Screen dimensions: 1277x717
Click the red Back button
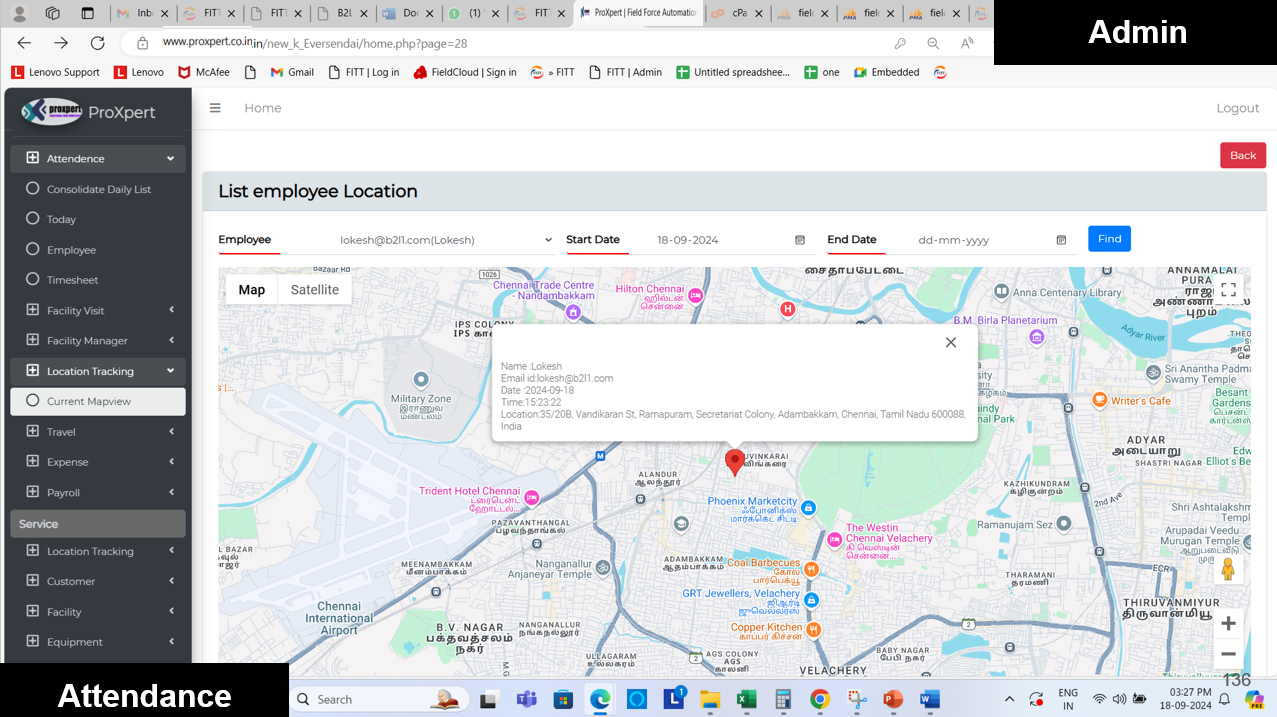pos(1242,155)
